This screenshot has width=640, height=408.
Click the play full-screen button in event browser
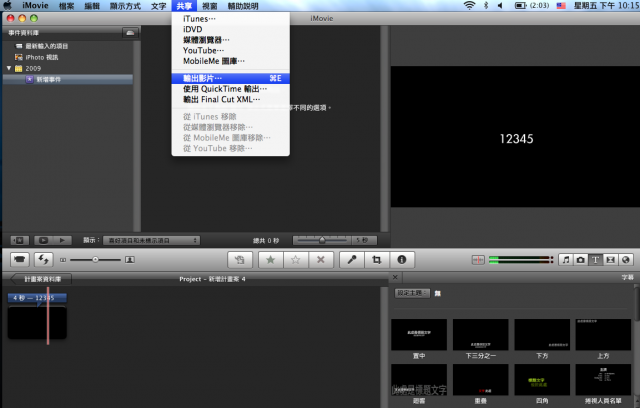(x=43, y=240)
